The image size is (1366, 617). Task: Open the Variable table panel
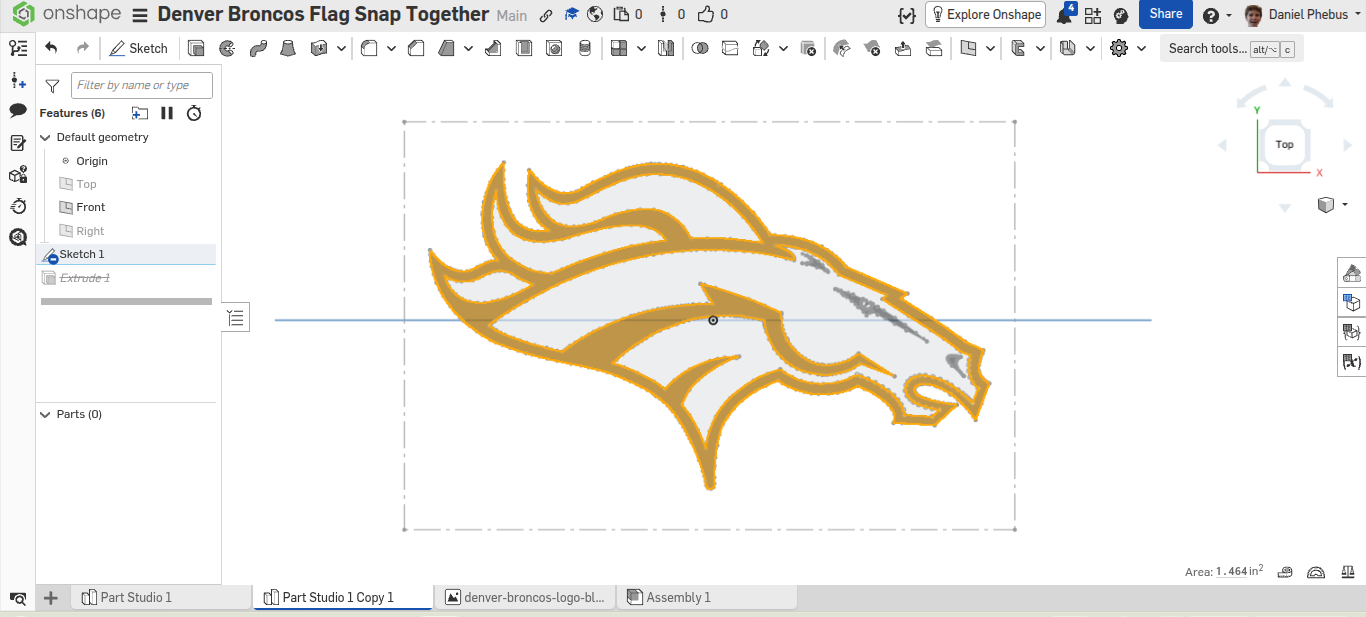click(1352, 361)
